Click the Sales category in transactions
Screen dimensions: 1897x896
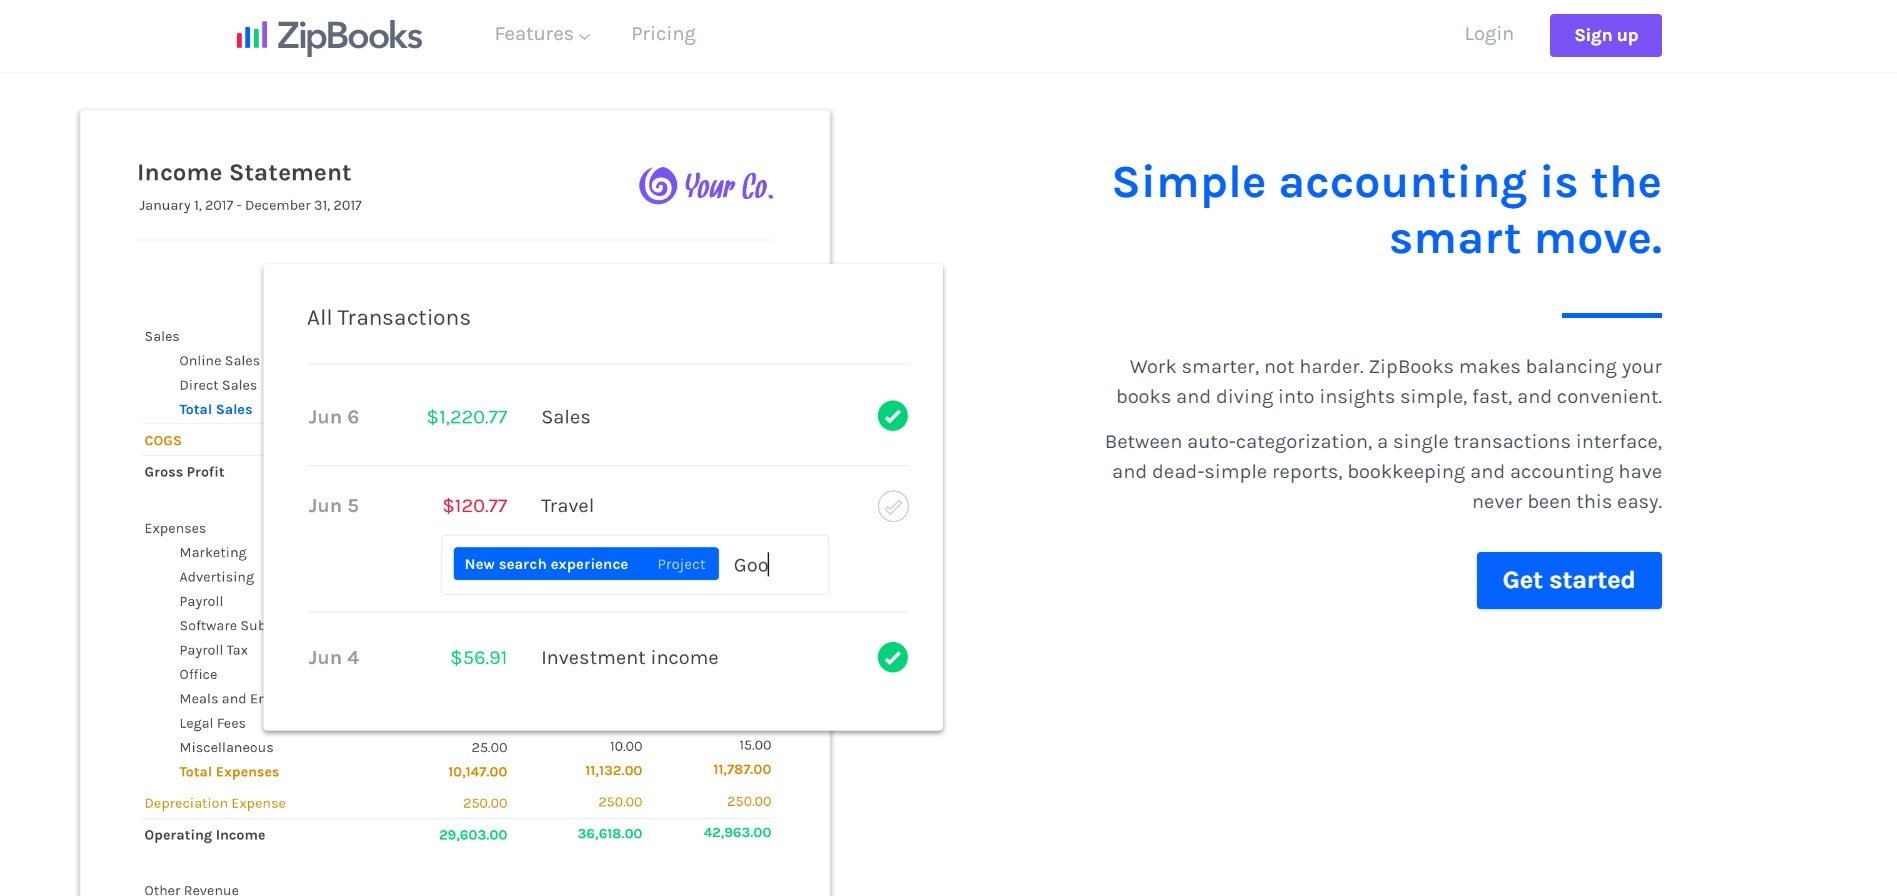(565, 417)
